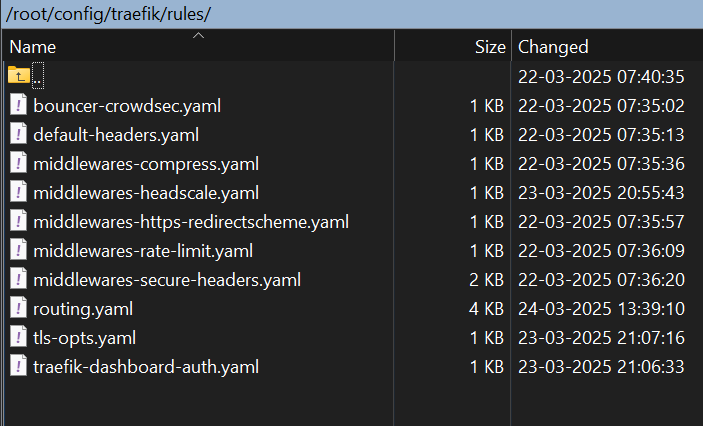Click the tls-opts.yaml file icon
703x426 pixels.
click(18, 338)
